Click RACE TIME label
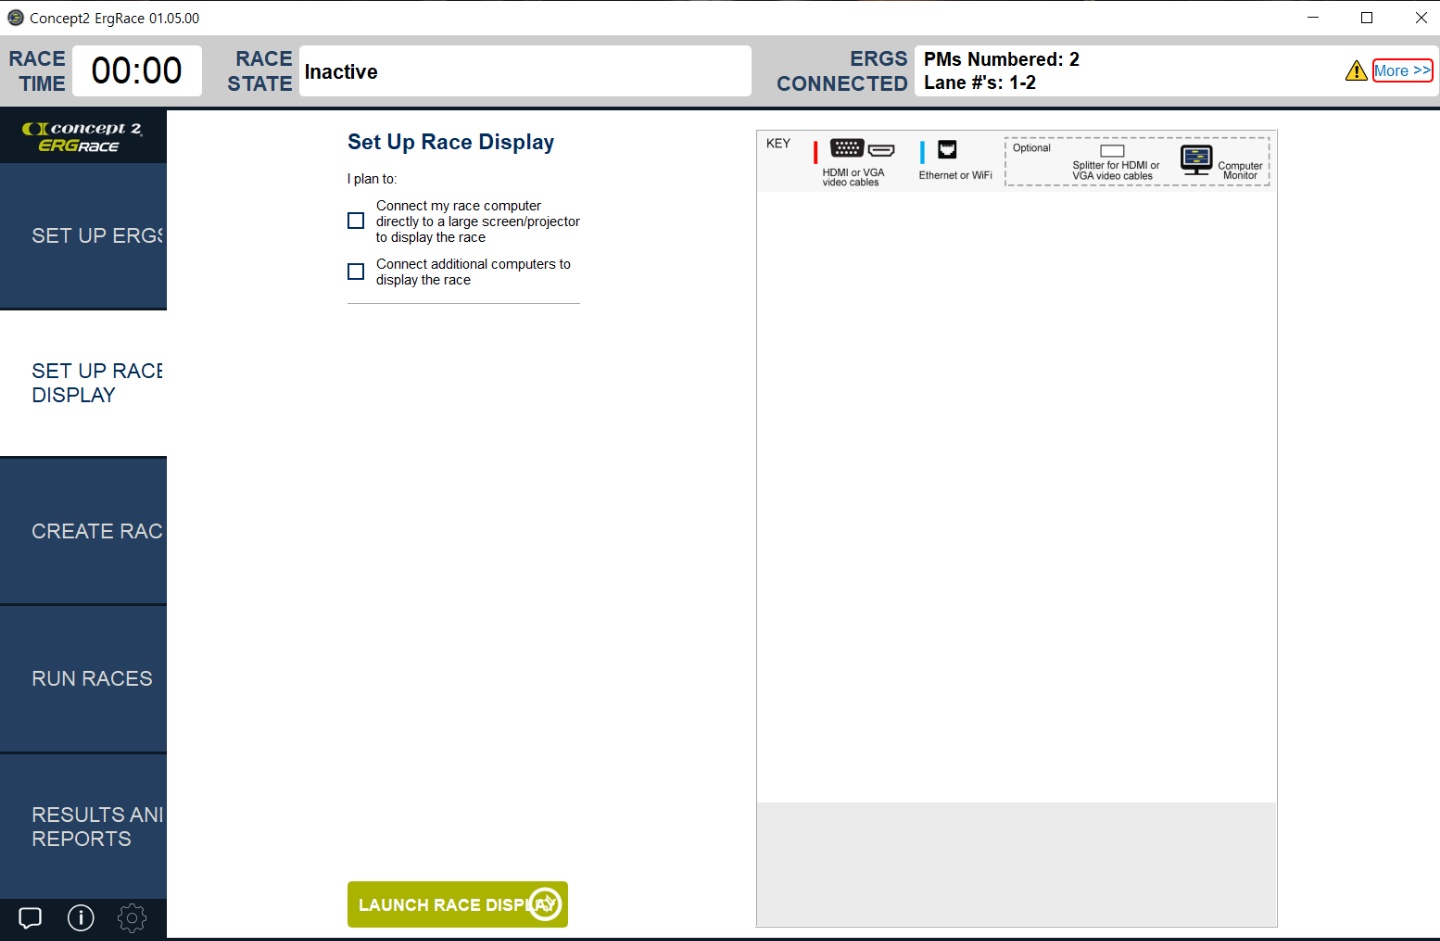 coord(37,71)
